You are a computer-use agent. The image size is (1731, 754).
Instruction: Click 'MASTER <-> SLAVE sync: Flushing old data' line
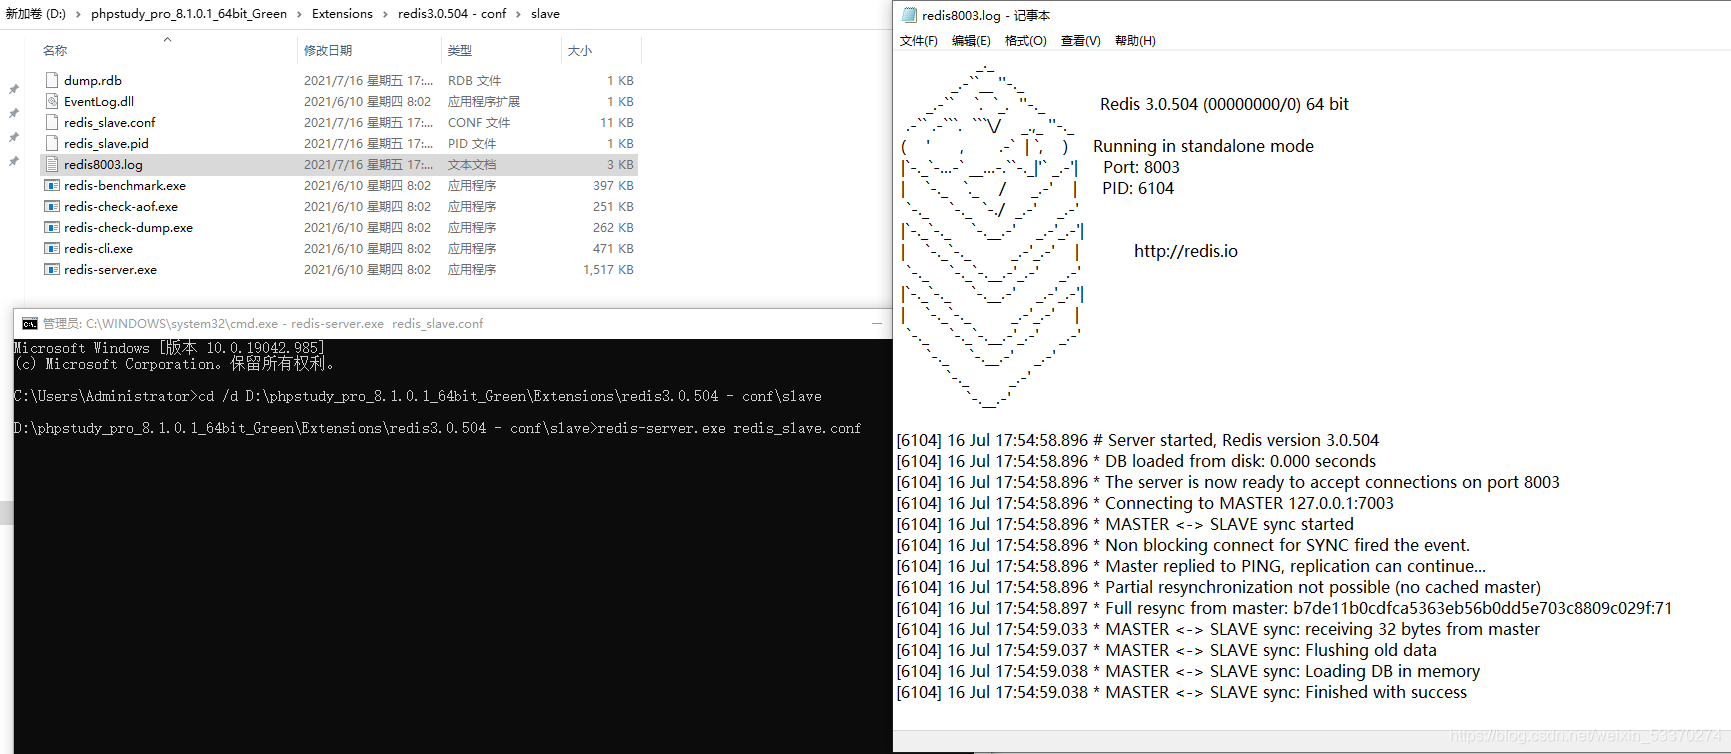(x=1166, y=650)
